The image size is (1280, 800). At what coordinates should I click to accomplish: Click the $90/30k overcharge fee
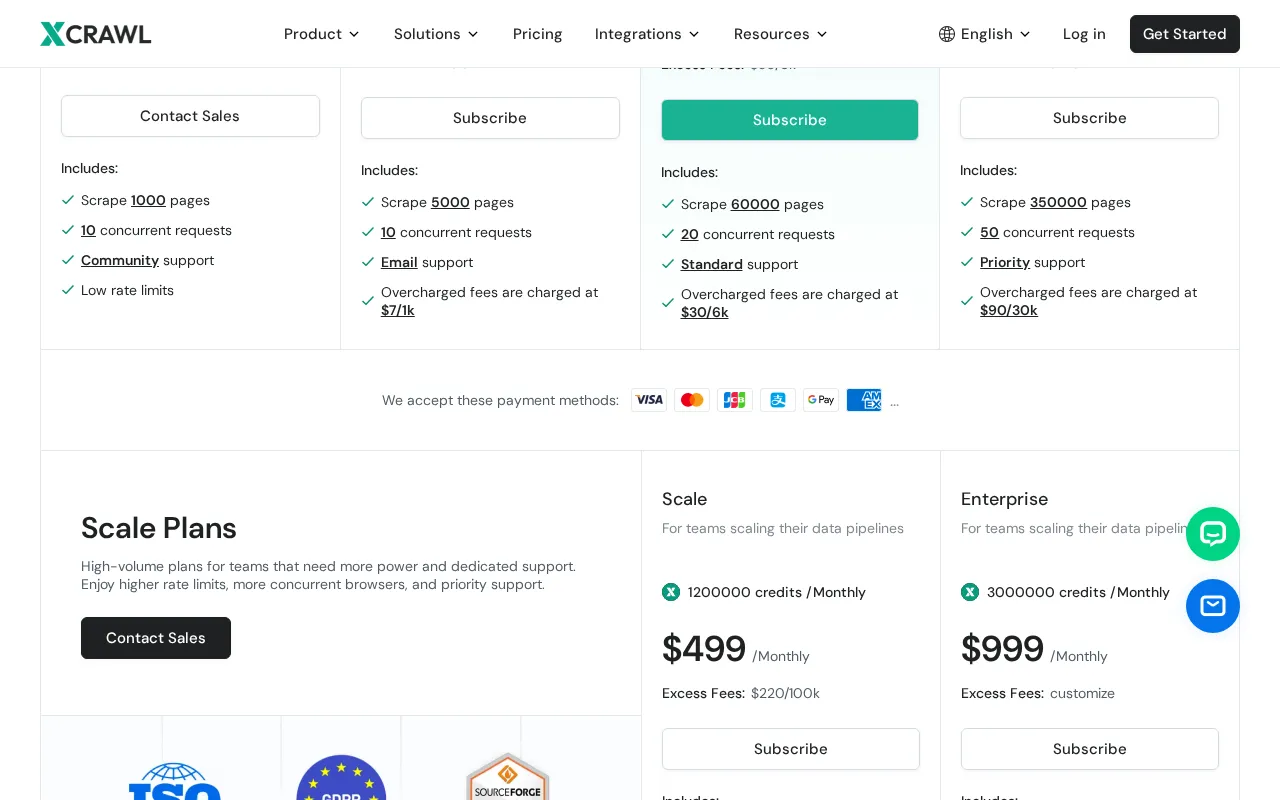[1009, 310]
